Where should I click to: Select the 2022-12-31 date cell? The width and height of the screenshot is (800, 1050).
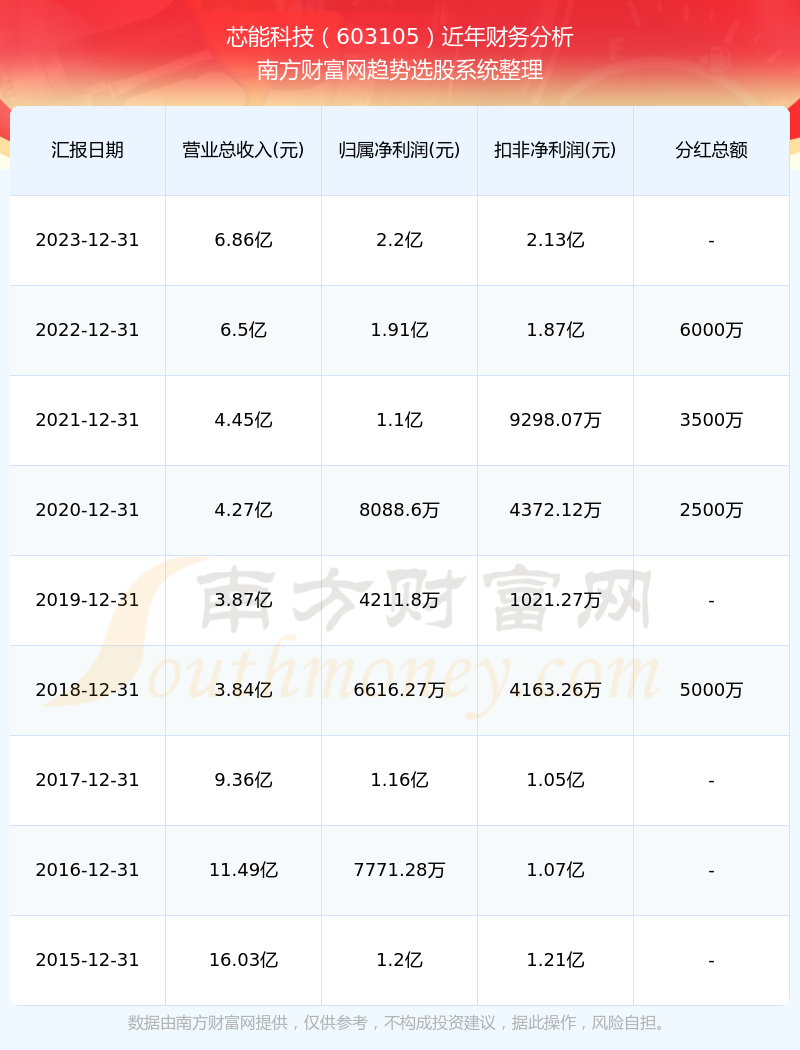87,330
